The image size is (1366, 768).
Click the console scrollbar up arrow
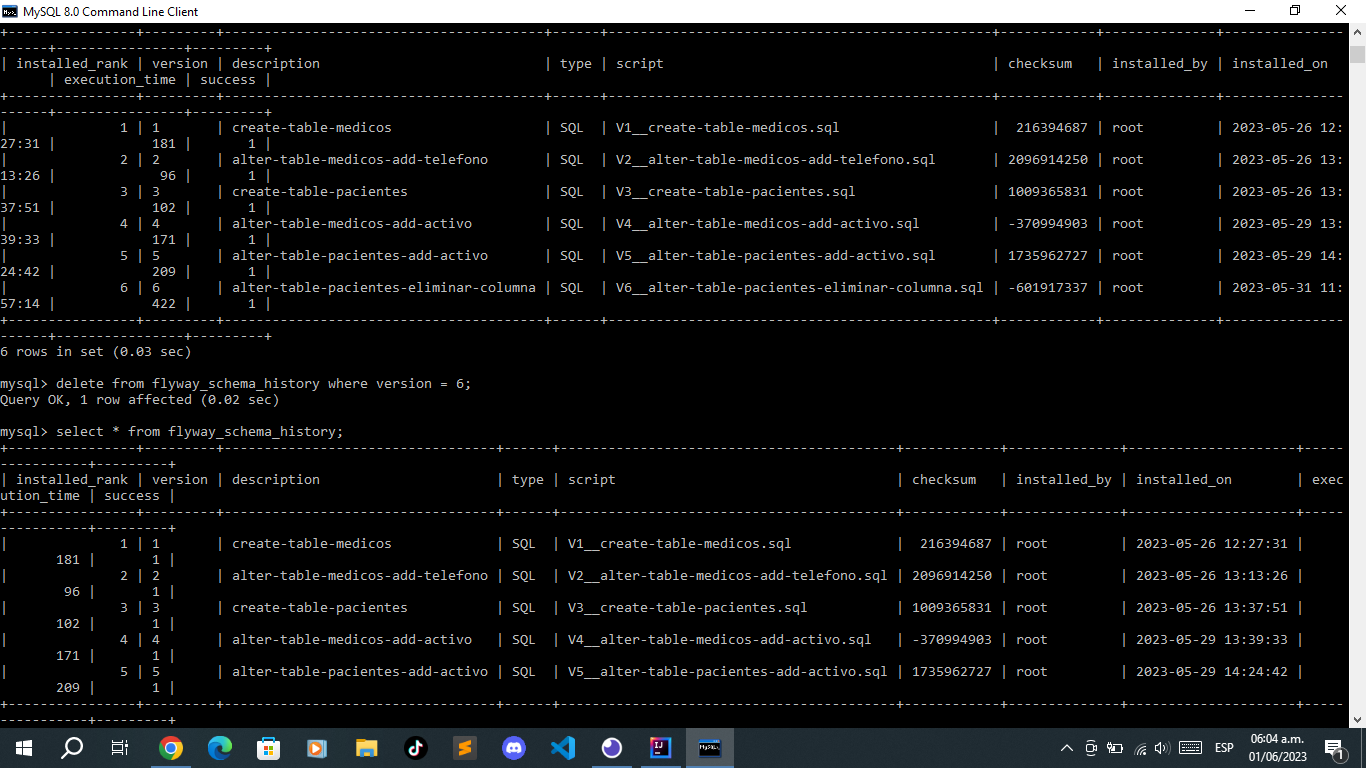(x=1357, y=32)
